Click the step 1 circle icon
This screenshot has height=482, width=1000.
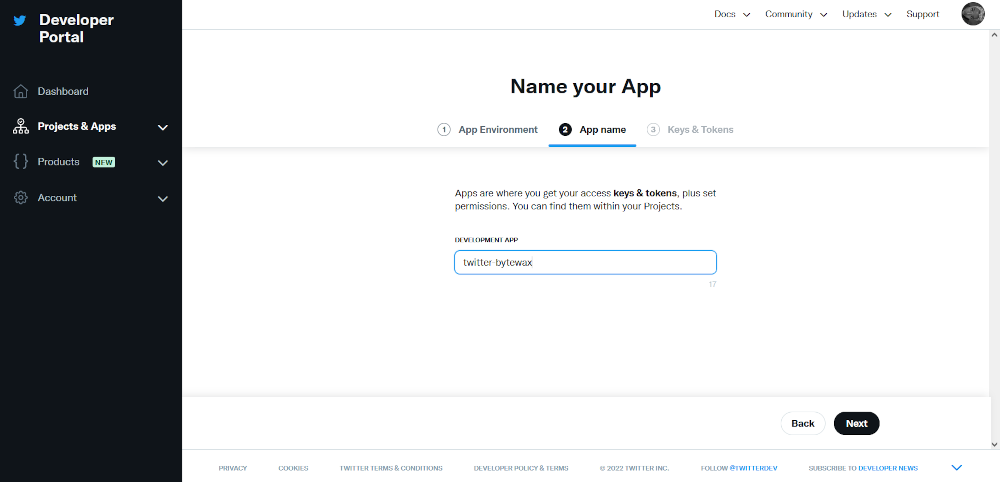(x=444, y=129)
